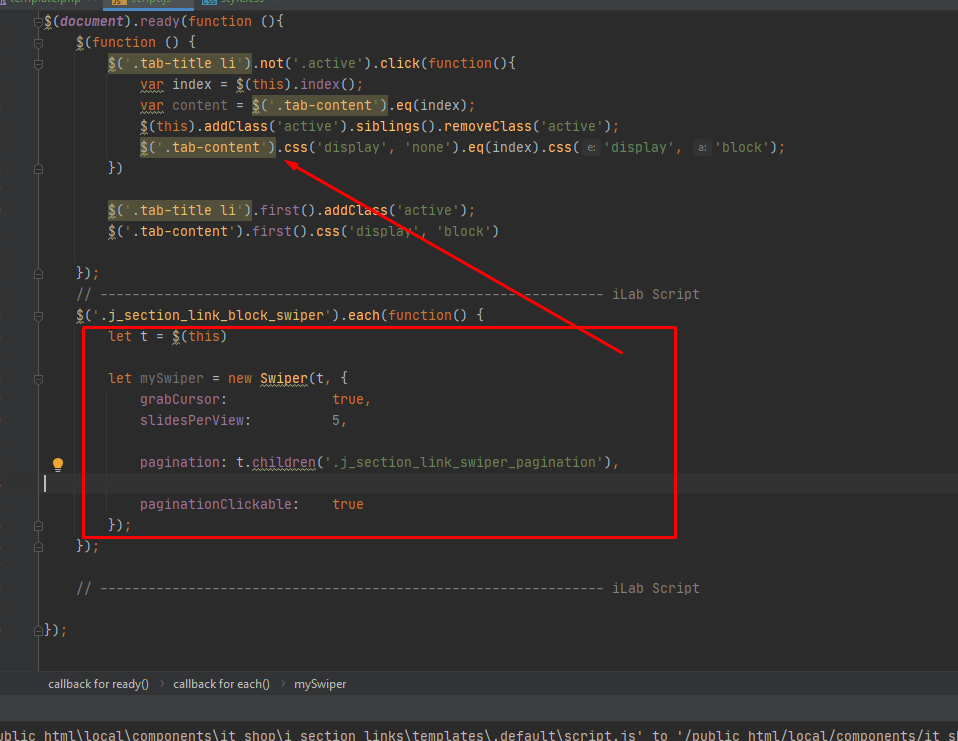Click the underlined 'children' method call
Screen dimensions: 958x741
284,462
